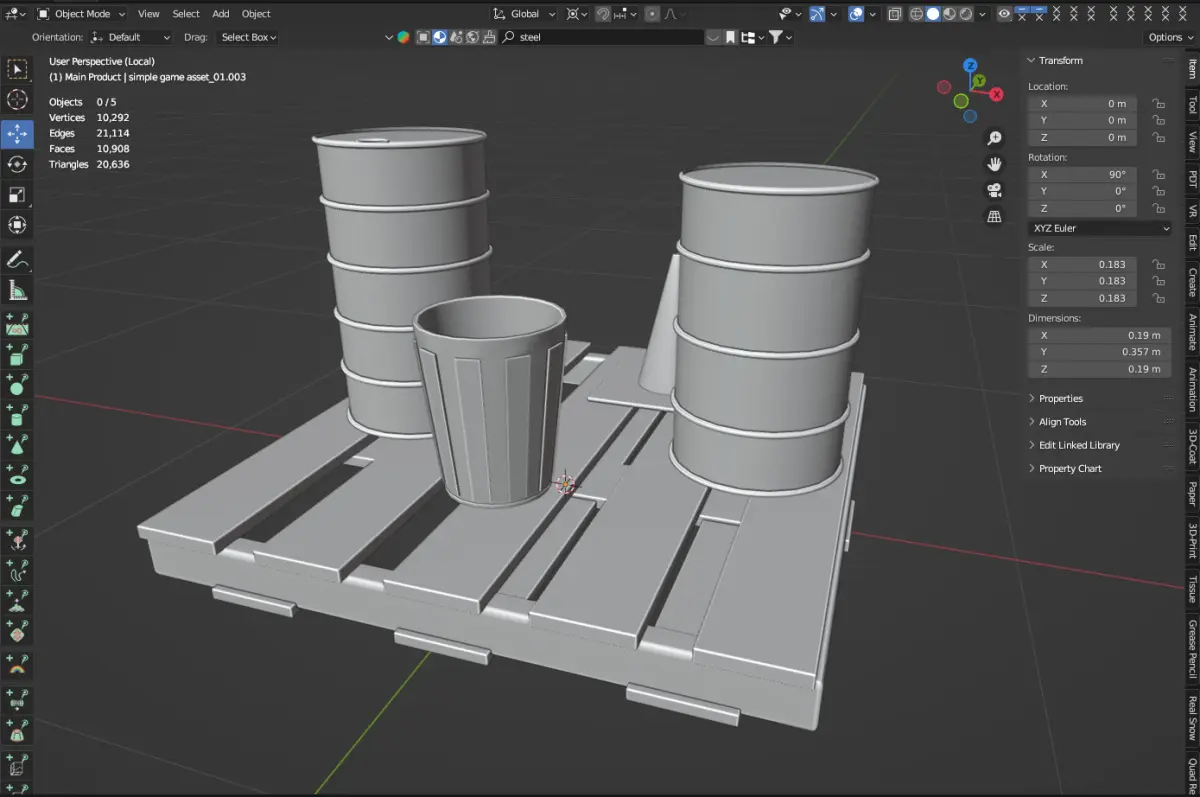
Task: Switch to the 3D-Print sidebar tab
Action: coord(1192,541)
